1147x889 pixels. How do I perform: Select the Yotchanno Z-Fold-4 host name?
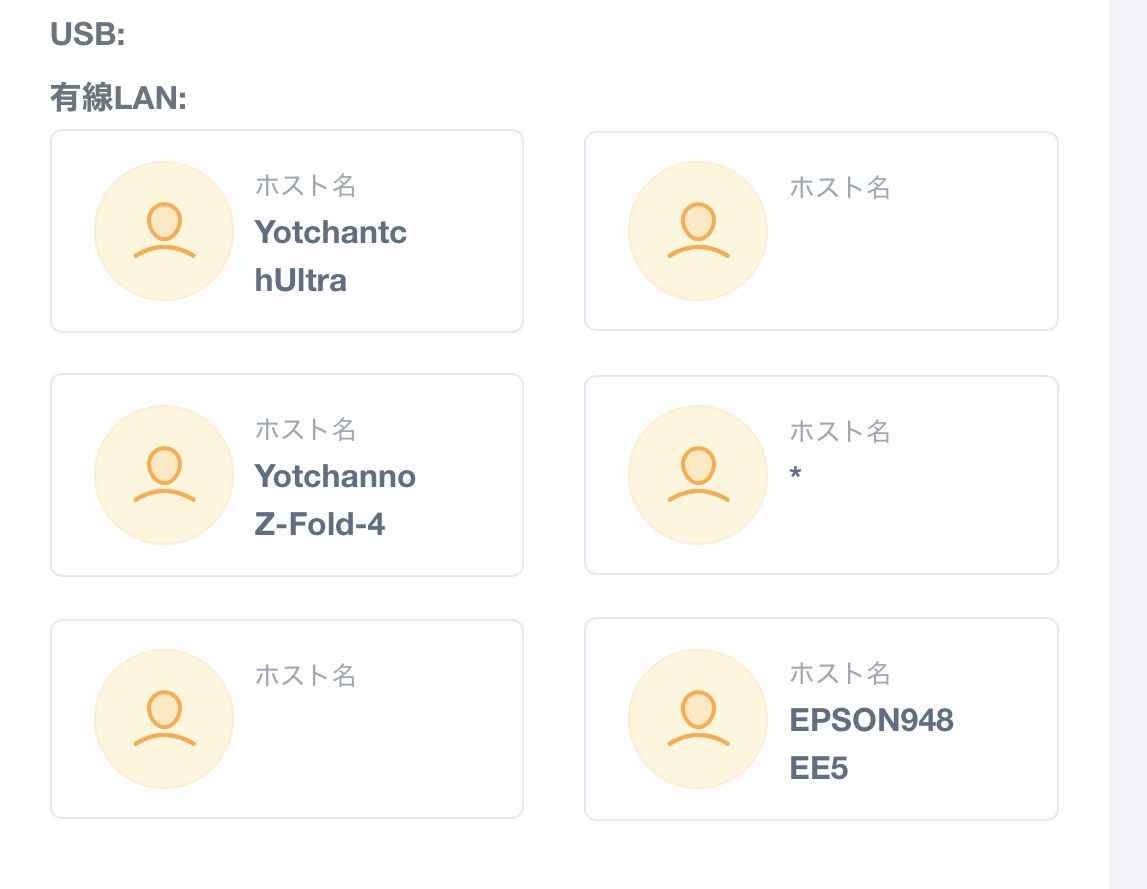(x=334, y=500)
